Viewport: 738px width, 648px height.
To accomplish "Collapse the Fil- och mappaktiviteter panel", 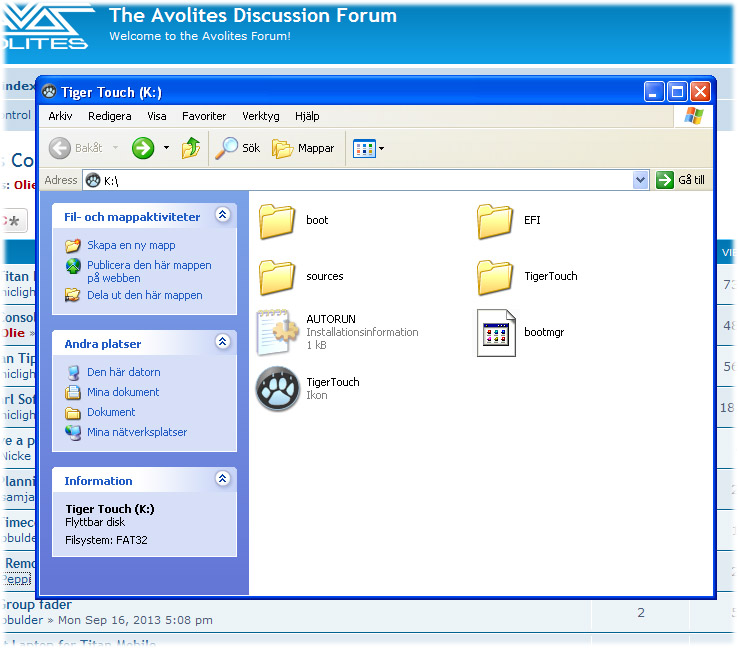I will point(223,215).
